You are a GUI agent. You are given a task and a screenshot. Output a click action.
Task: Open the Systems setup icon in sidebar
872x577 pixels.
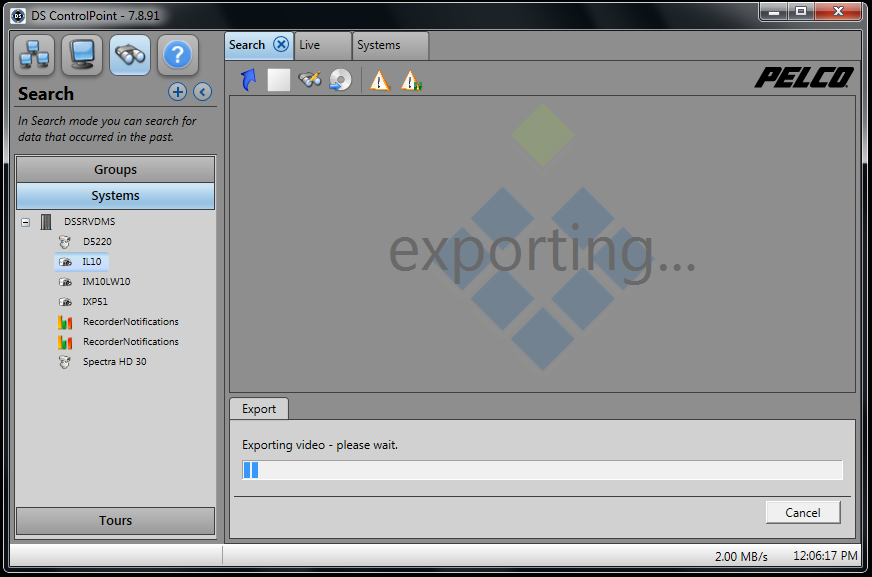click(x=34, y=55)
